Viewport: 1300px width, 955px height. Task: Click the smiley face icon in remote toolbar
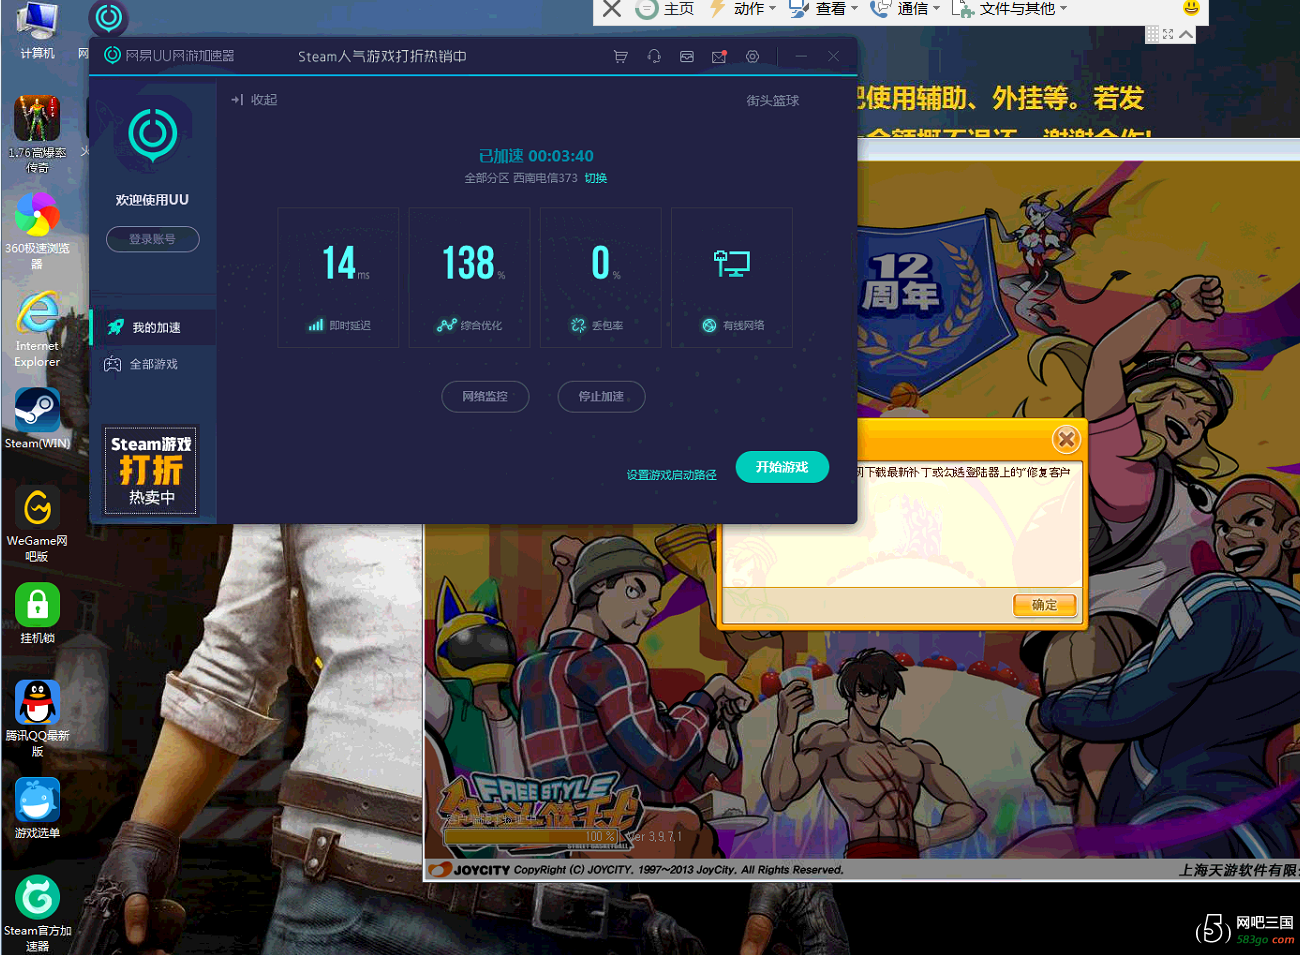1191,8
